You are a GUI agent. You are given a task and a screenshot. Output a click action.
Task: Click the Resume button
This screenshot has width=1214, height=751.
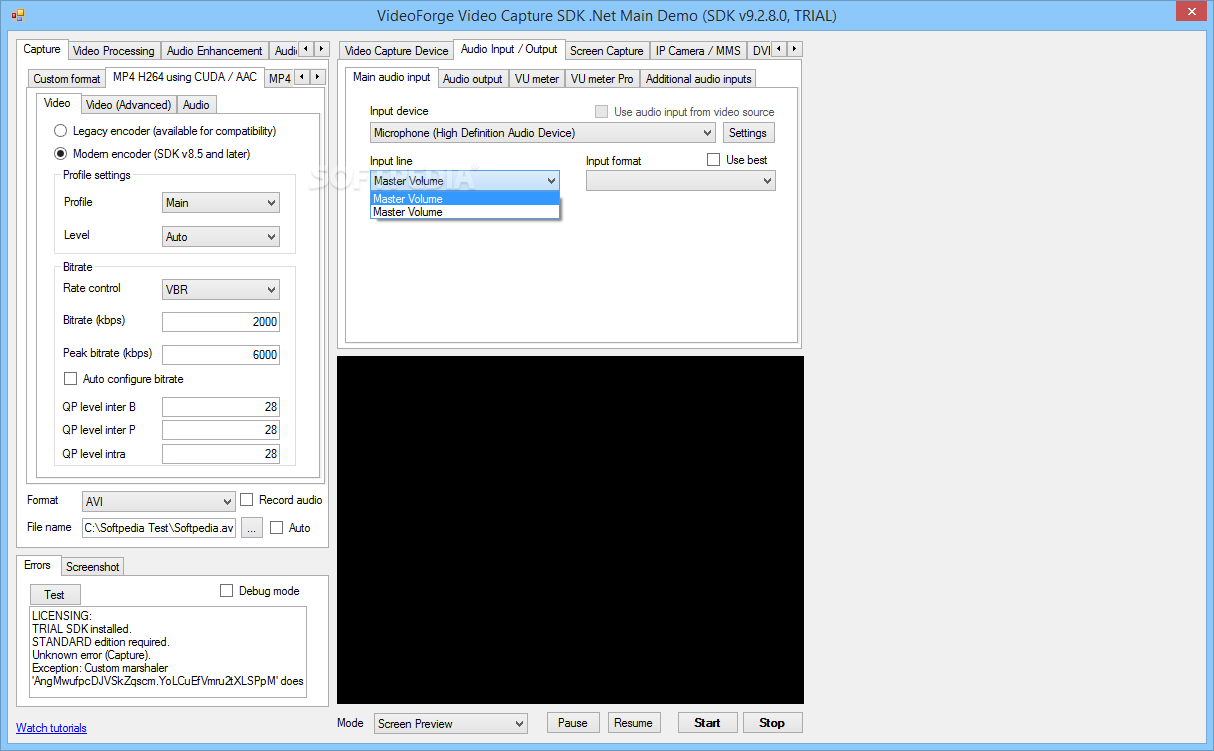(633, 723)
